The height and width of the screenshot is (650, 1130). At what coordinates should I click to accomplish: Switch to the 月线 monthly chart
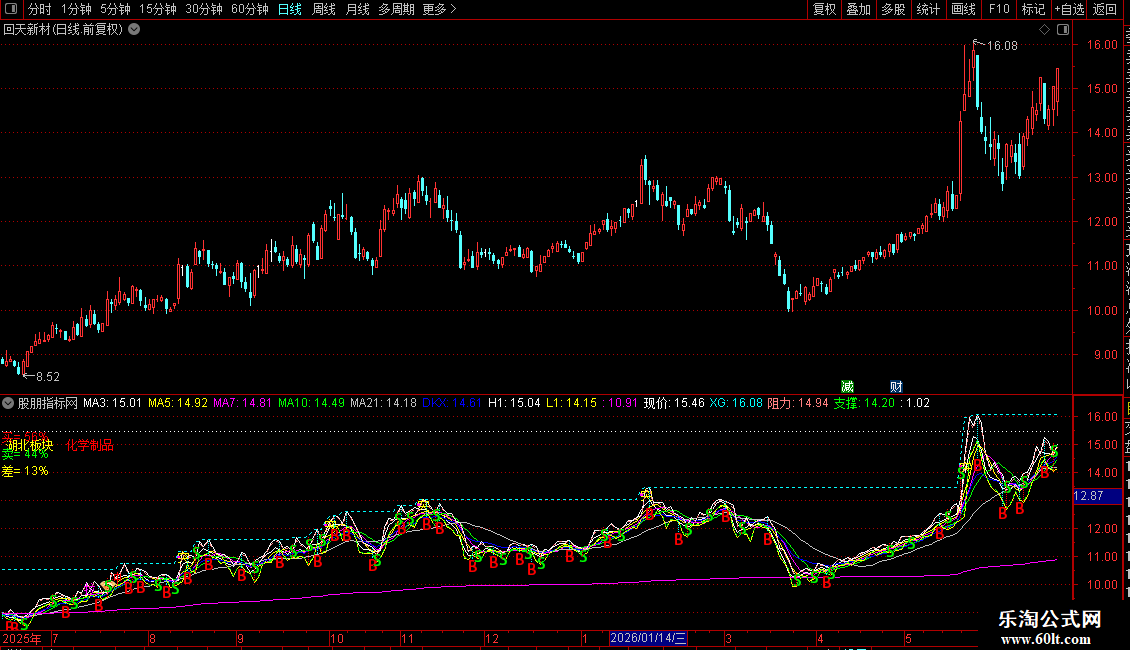(357, 9)
